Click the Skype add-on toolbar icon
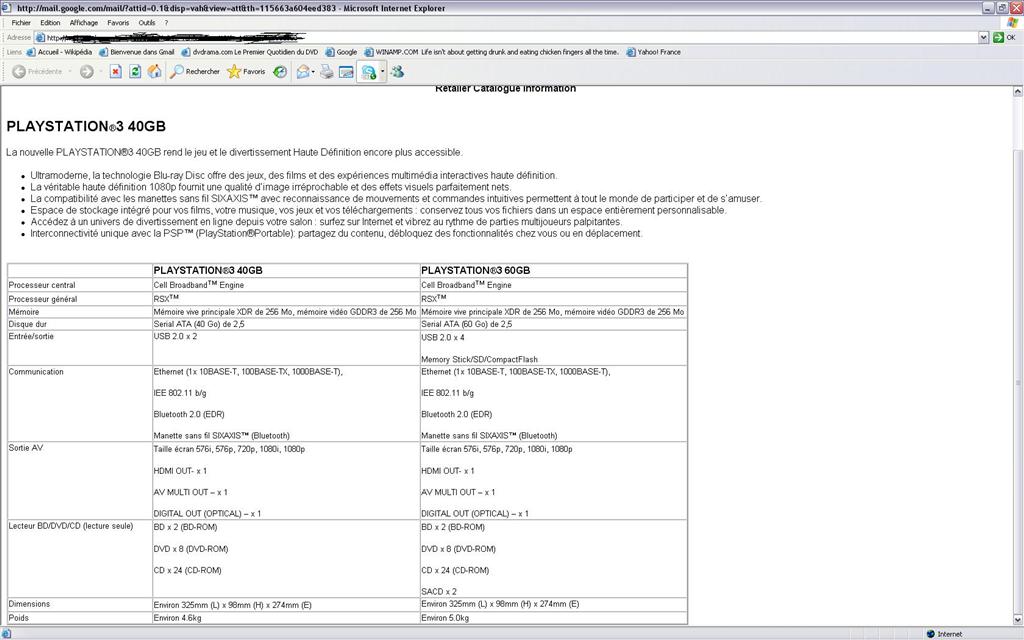The height and width of the screenshot is (640, 1024). 369,72
